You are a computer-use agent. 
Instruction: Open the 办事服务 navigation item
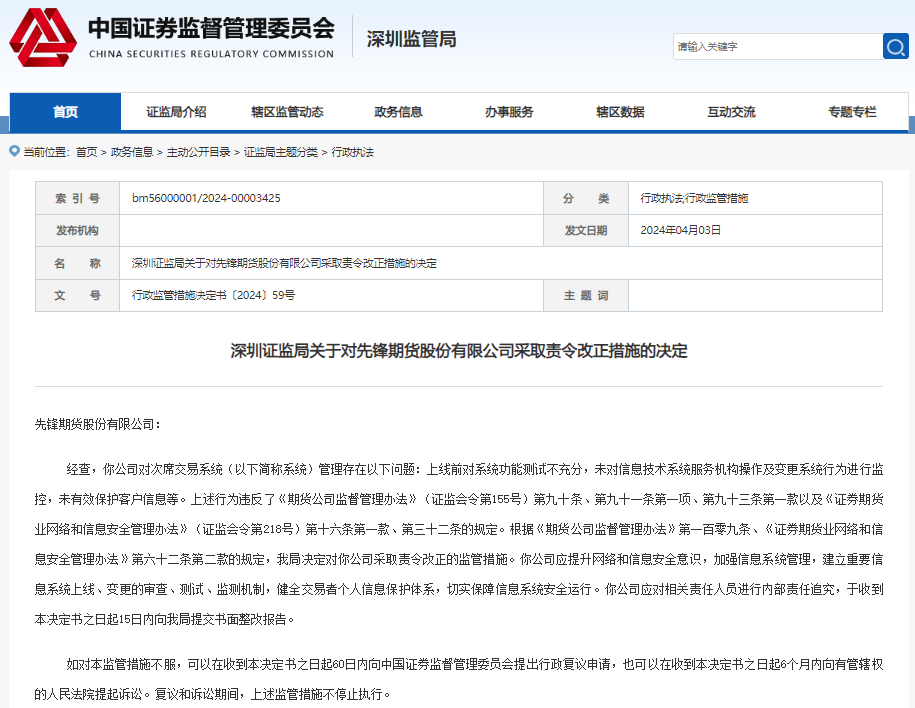pos(509,112)
